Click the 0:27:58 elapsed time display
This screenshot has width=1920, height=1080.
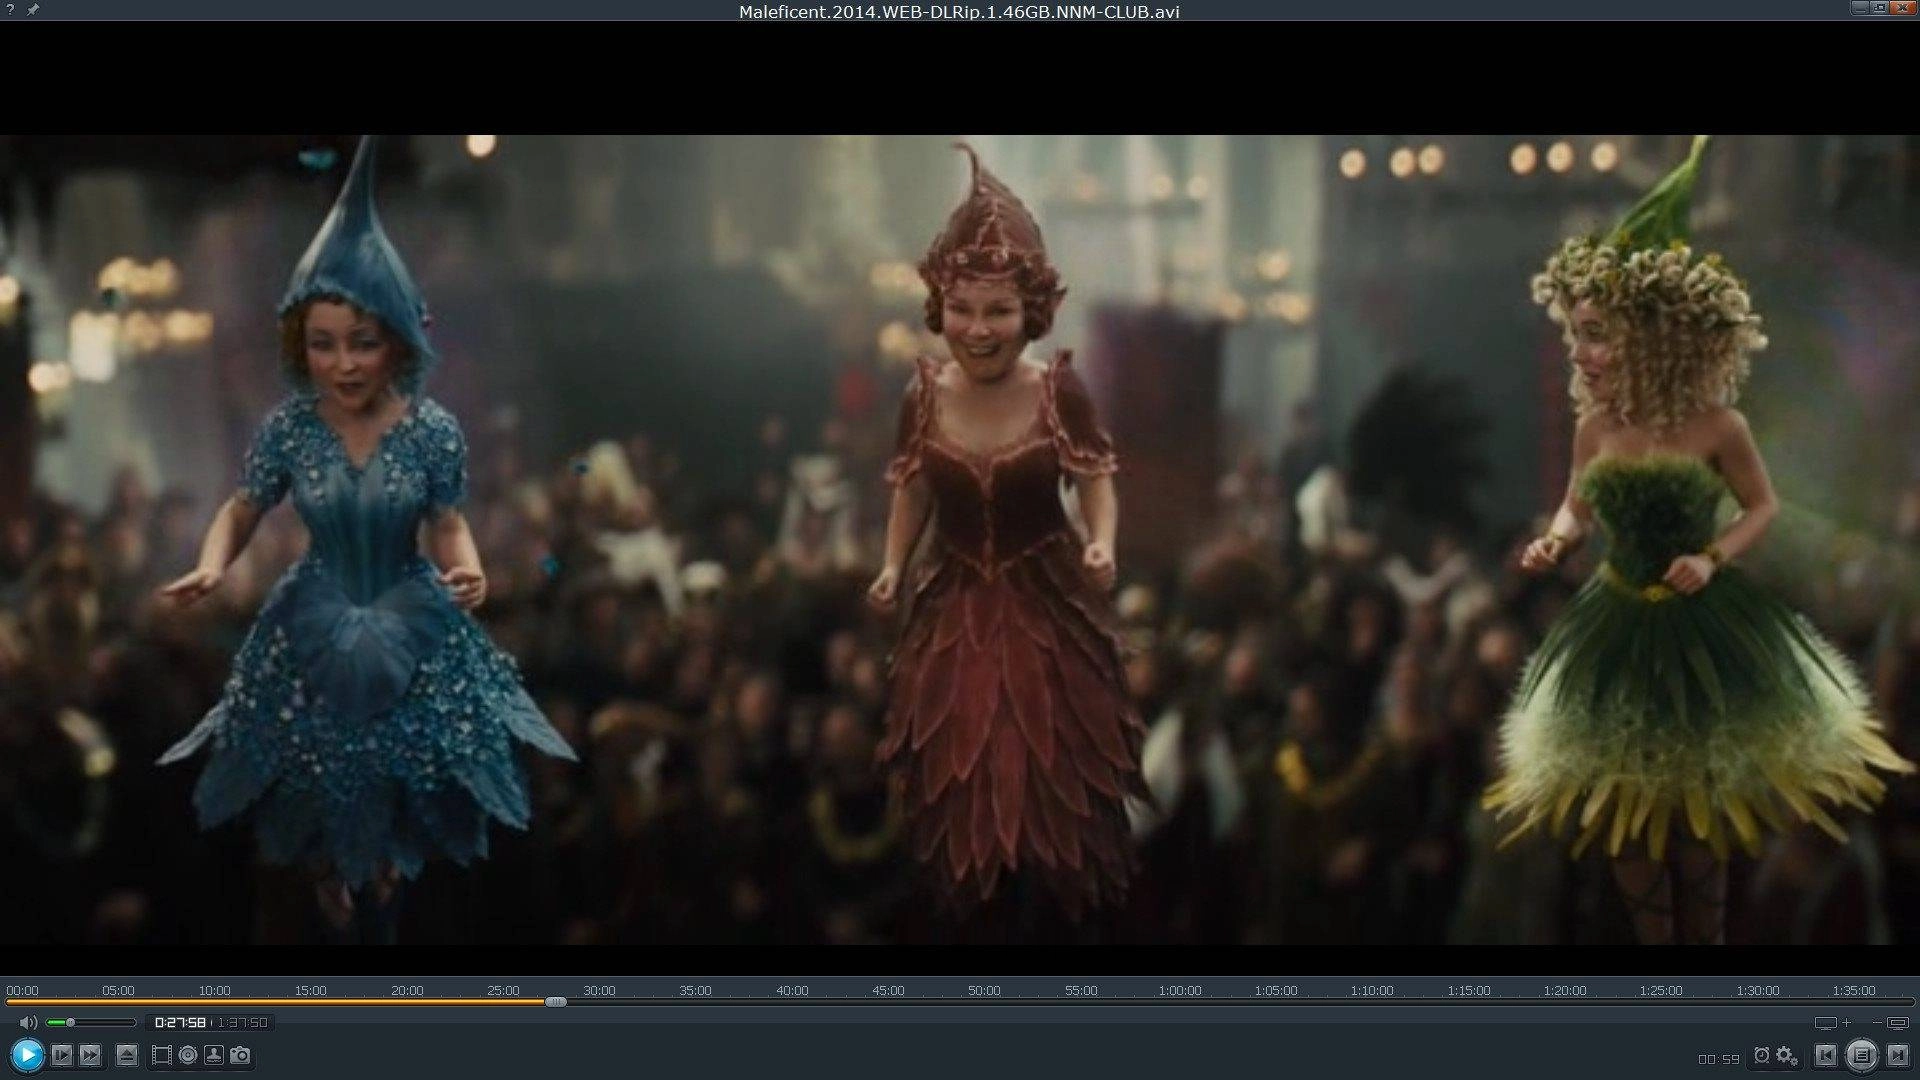pos(180,1022)
